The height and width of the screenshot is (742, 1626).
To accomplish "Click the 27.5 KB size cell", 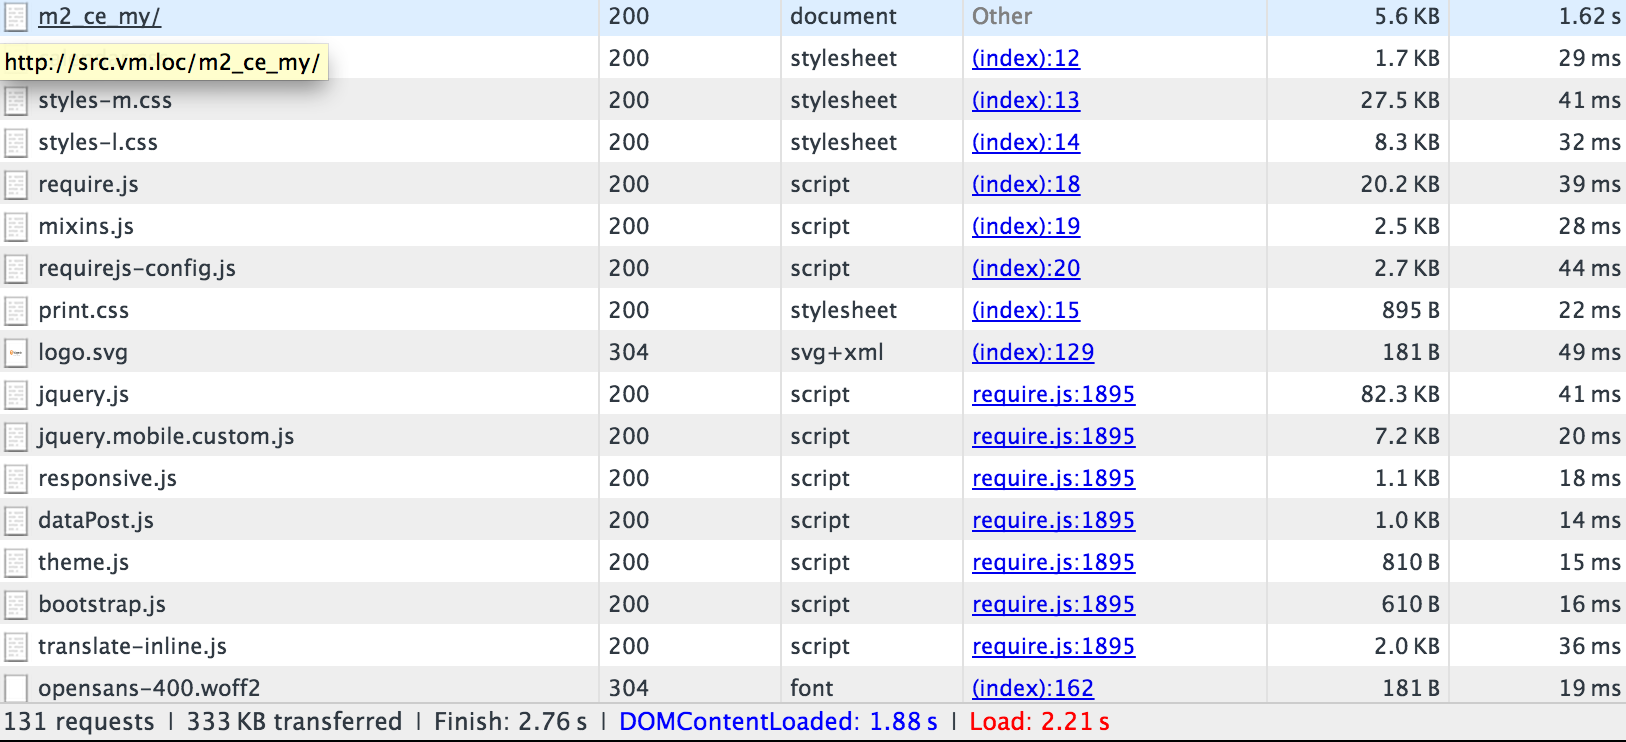I will 1400,100.
